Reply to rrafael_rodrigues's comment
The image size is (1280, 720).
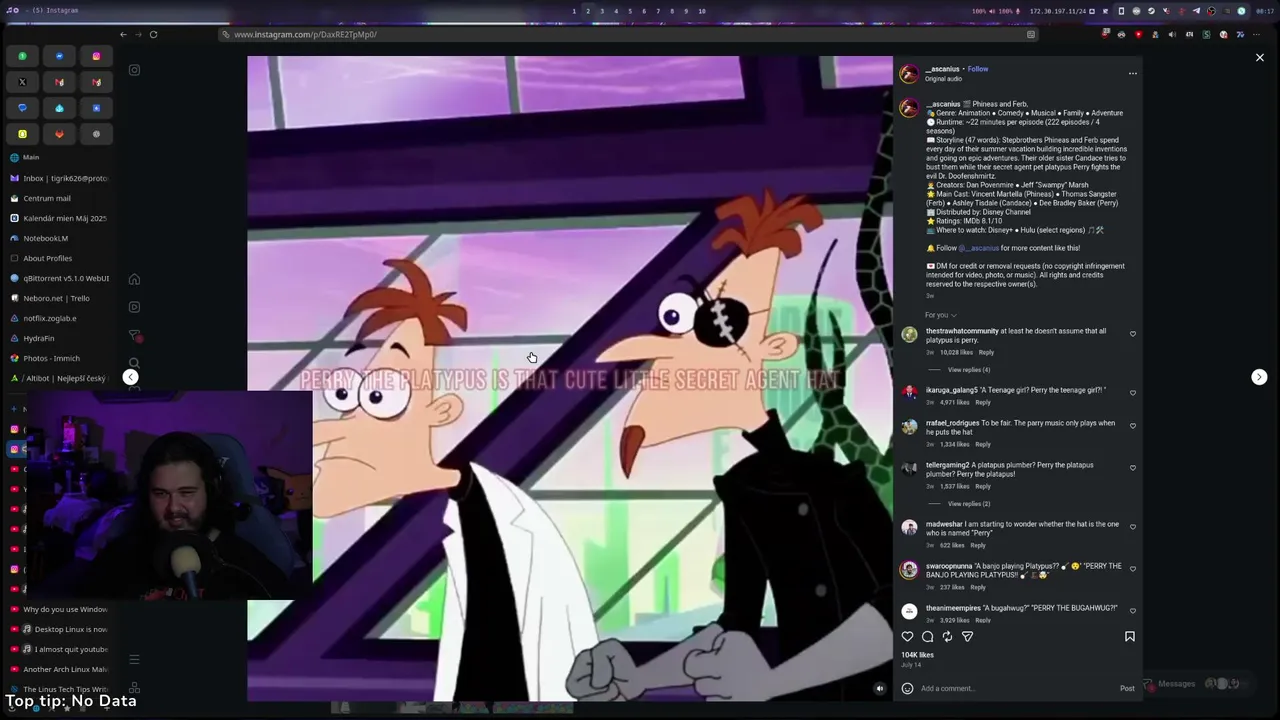pos(983,444)
